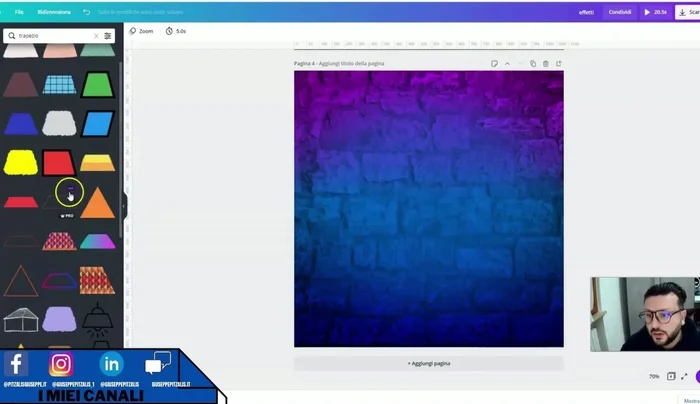Click the Condividi share button
This screenshot has height=404, width=700.
(619, 12)
